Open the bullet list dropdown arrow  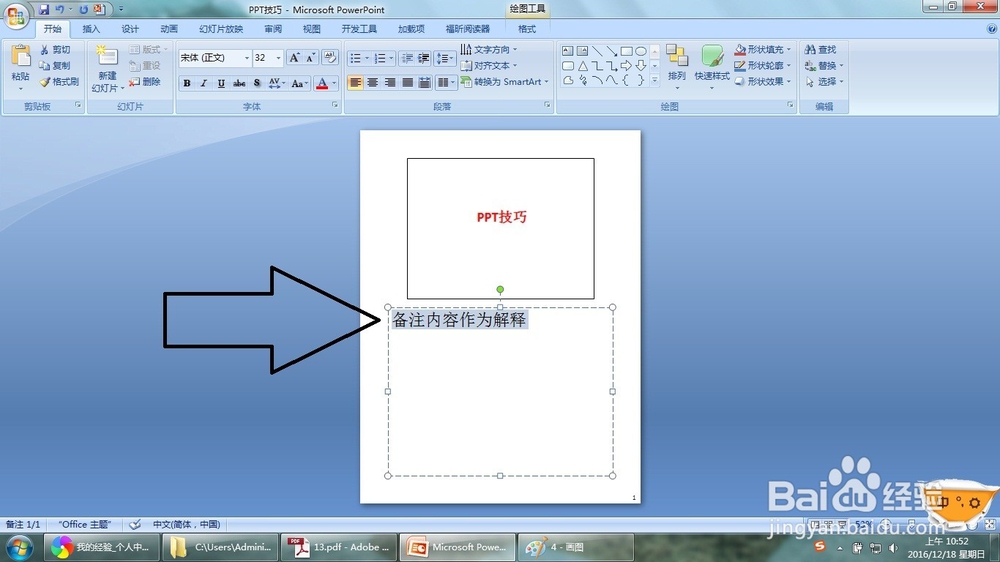367,58
